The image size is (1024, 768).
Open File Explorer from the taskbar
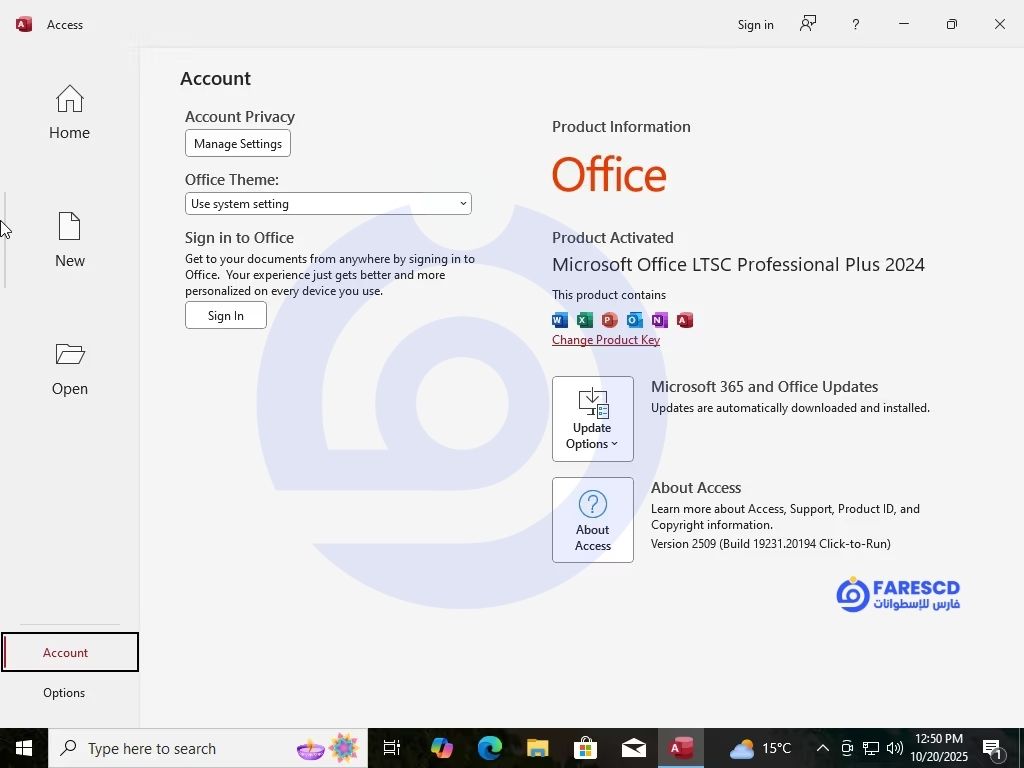(537, 748)
